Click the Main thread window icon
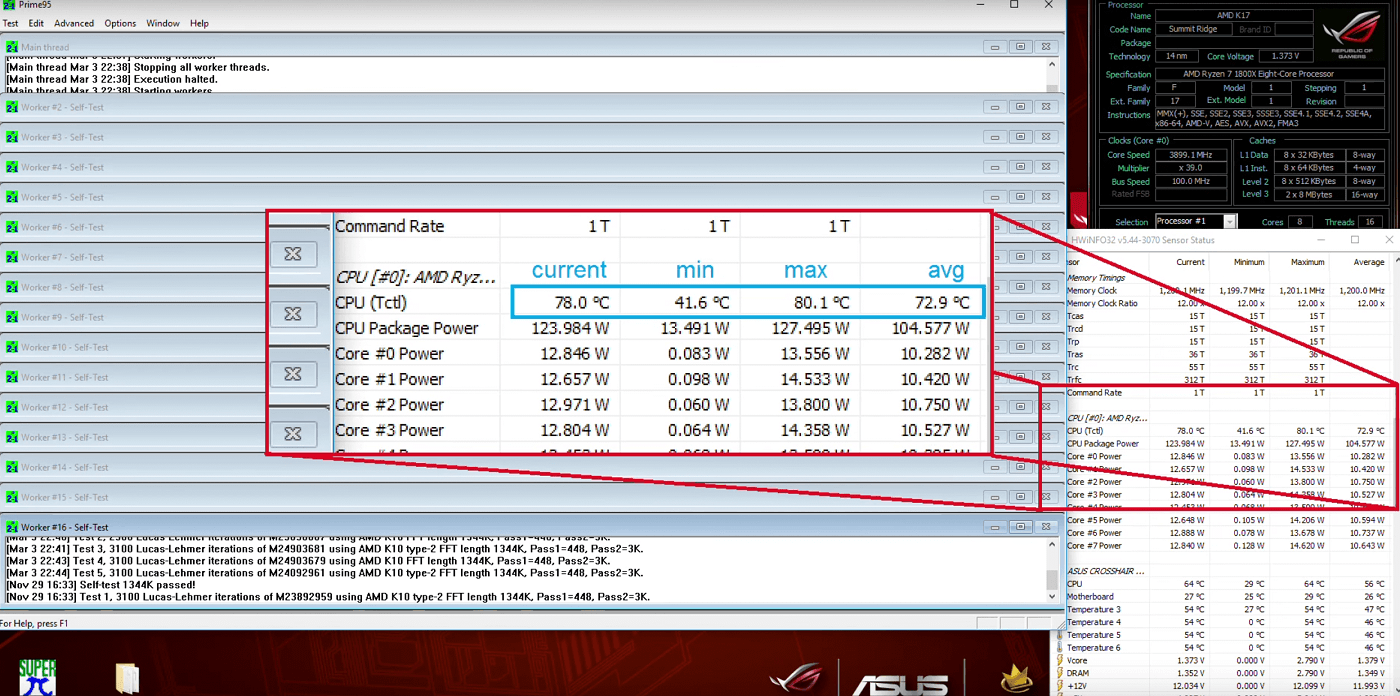Screen dimensions: 1400x696 [x=12, y=47]
